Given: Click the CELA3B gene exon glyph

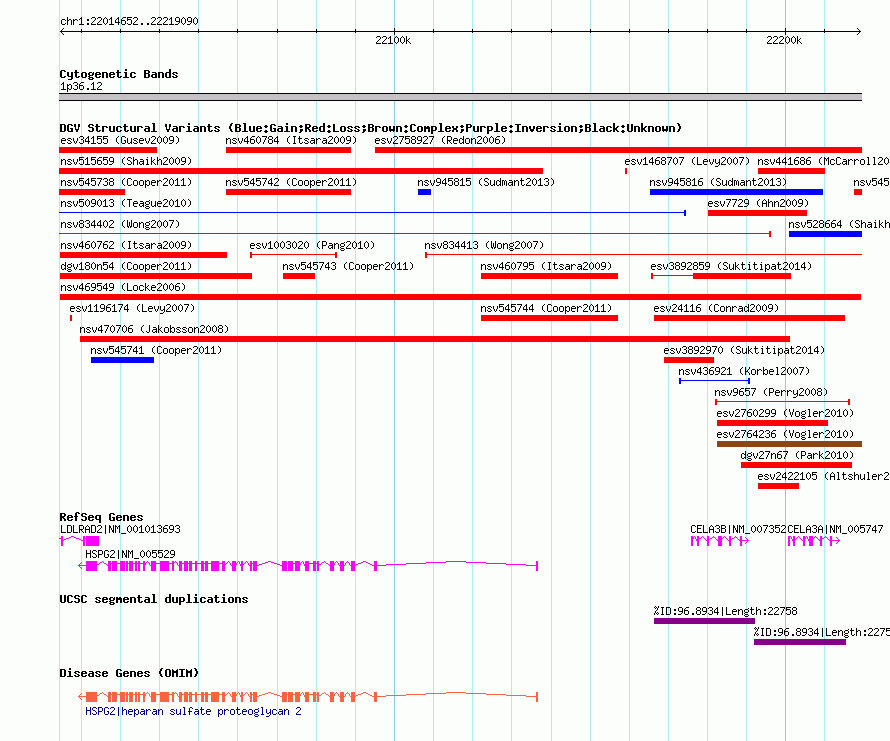Looking at the screenshot, I should pos(719,541).
